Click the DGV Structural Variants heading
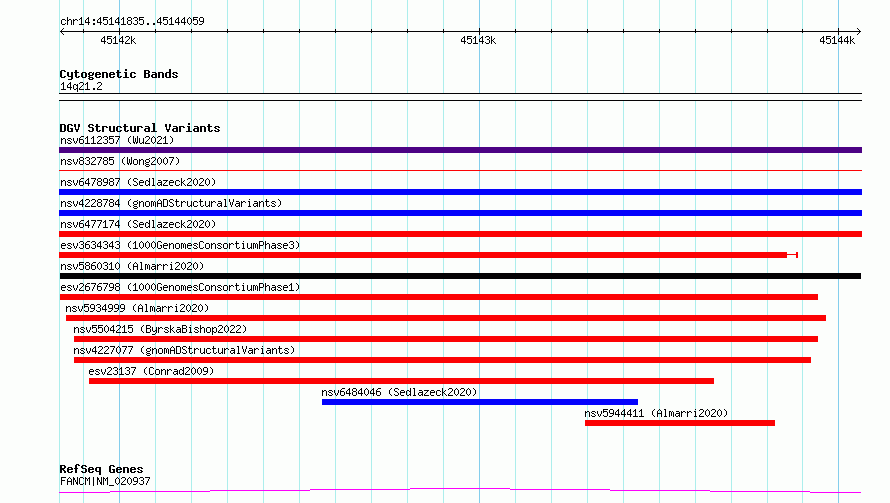Image resolution: width=890 pixels, height=503 pixels. click(x=140, y=128)
